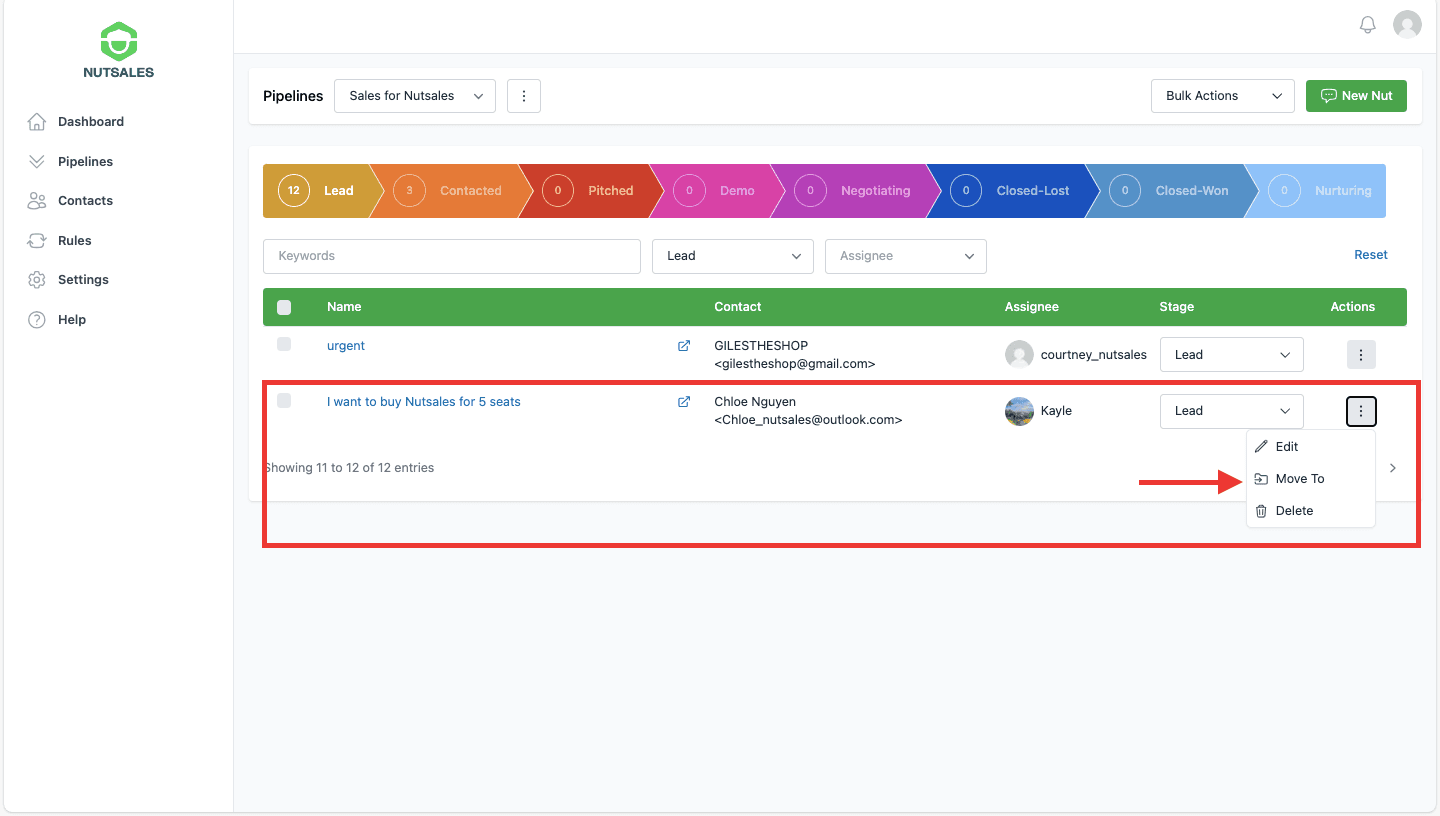
Task: Expand the Assignee filter dropdown
Action: (x=905, y=256)
